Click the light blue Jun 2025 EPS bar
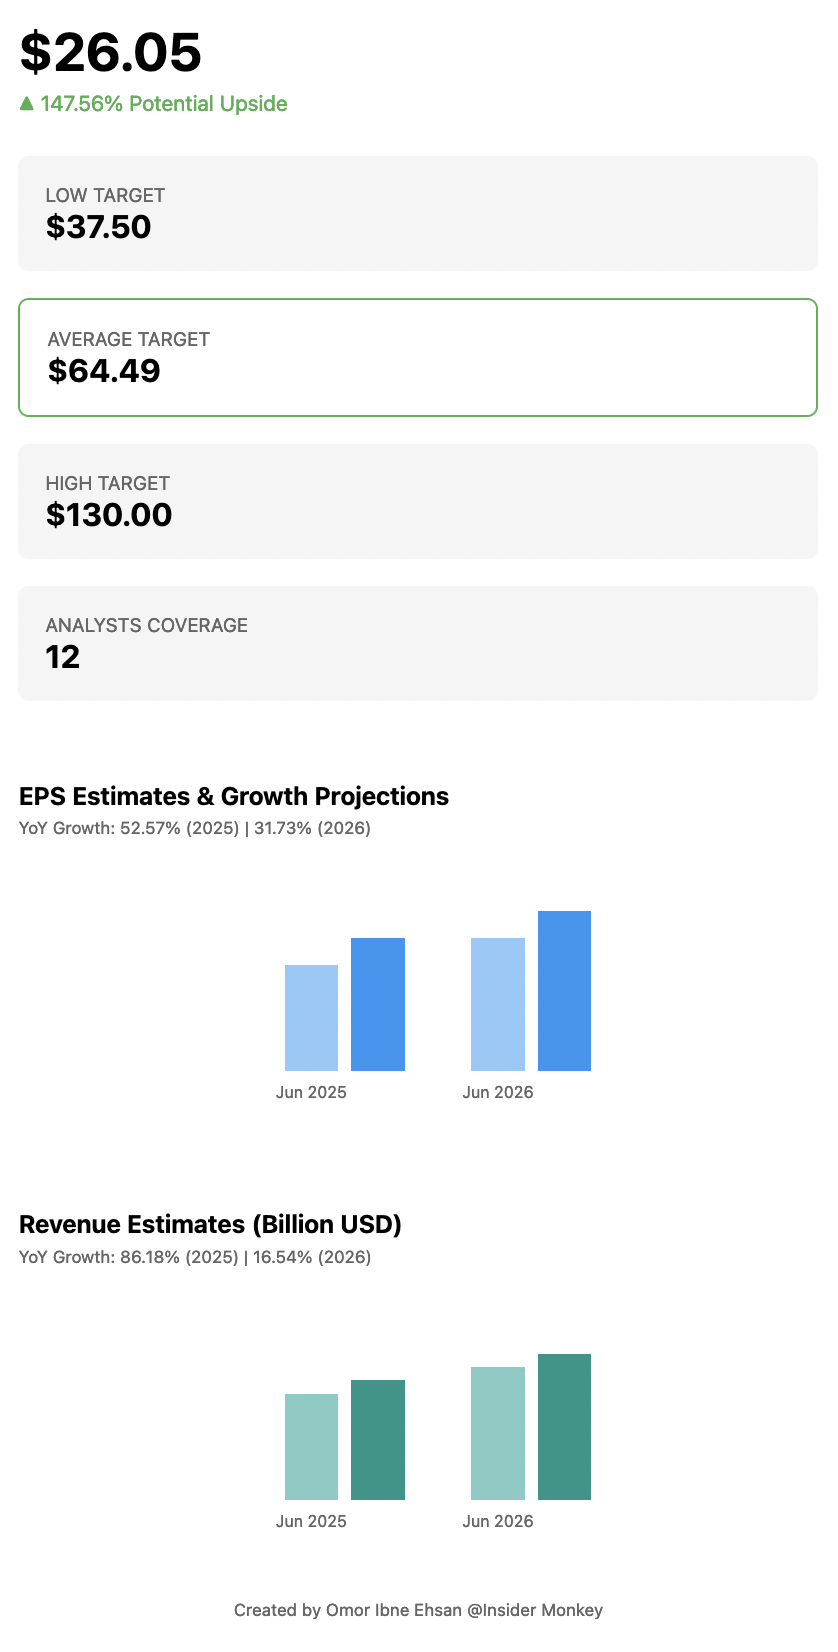Image resolution: width=838 pixels, height=1652 pixels. [x=311, y=1018]
